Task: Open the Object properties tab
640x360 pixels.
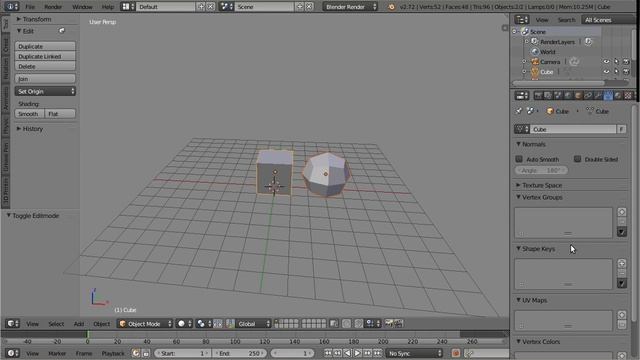Action: point(578,96)
